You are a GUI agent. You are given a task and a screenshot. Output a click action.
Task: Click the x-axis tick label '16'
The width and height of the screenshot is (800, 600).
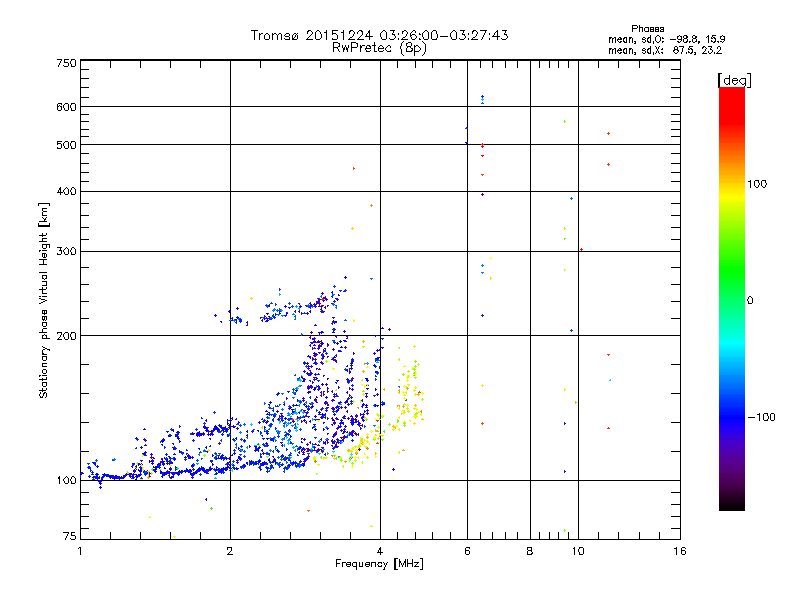[x=680, y=551]
